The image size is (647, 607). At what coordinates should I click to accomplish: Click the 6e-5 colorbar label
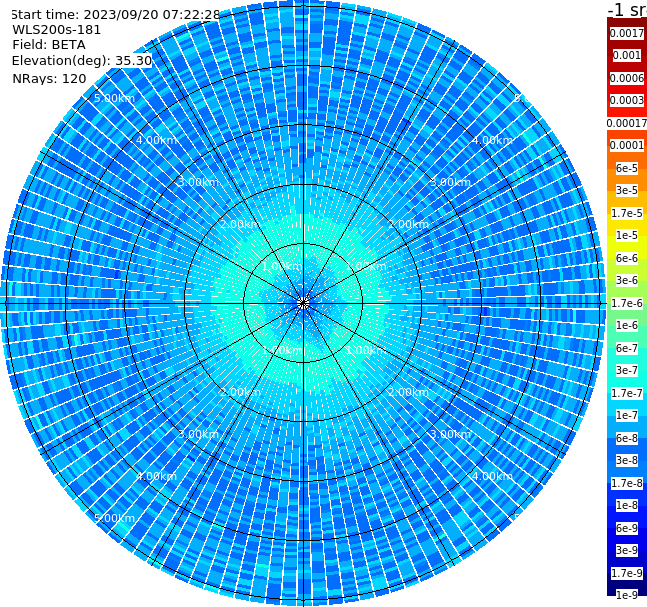[627, 168]
